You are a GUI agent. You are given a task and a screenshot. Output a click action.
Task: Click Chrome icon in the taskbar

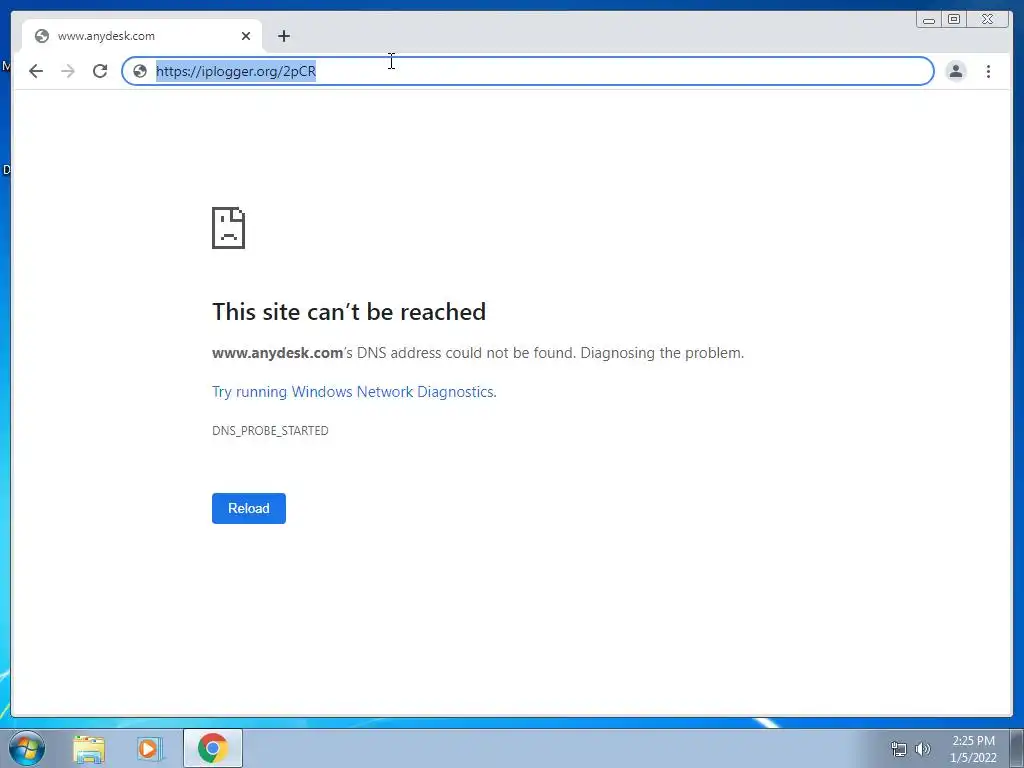[213, 748]
